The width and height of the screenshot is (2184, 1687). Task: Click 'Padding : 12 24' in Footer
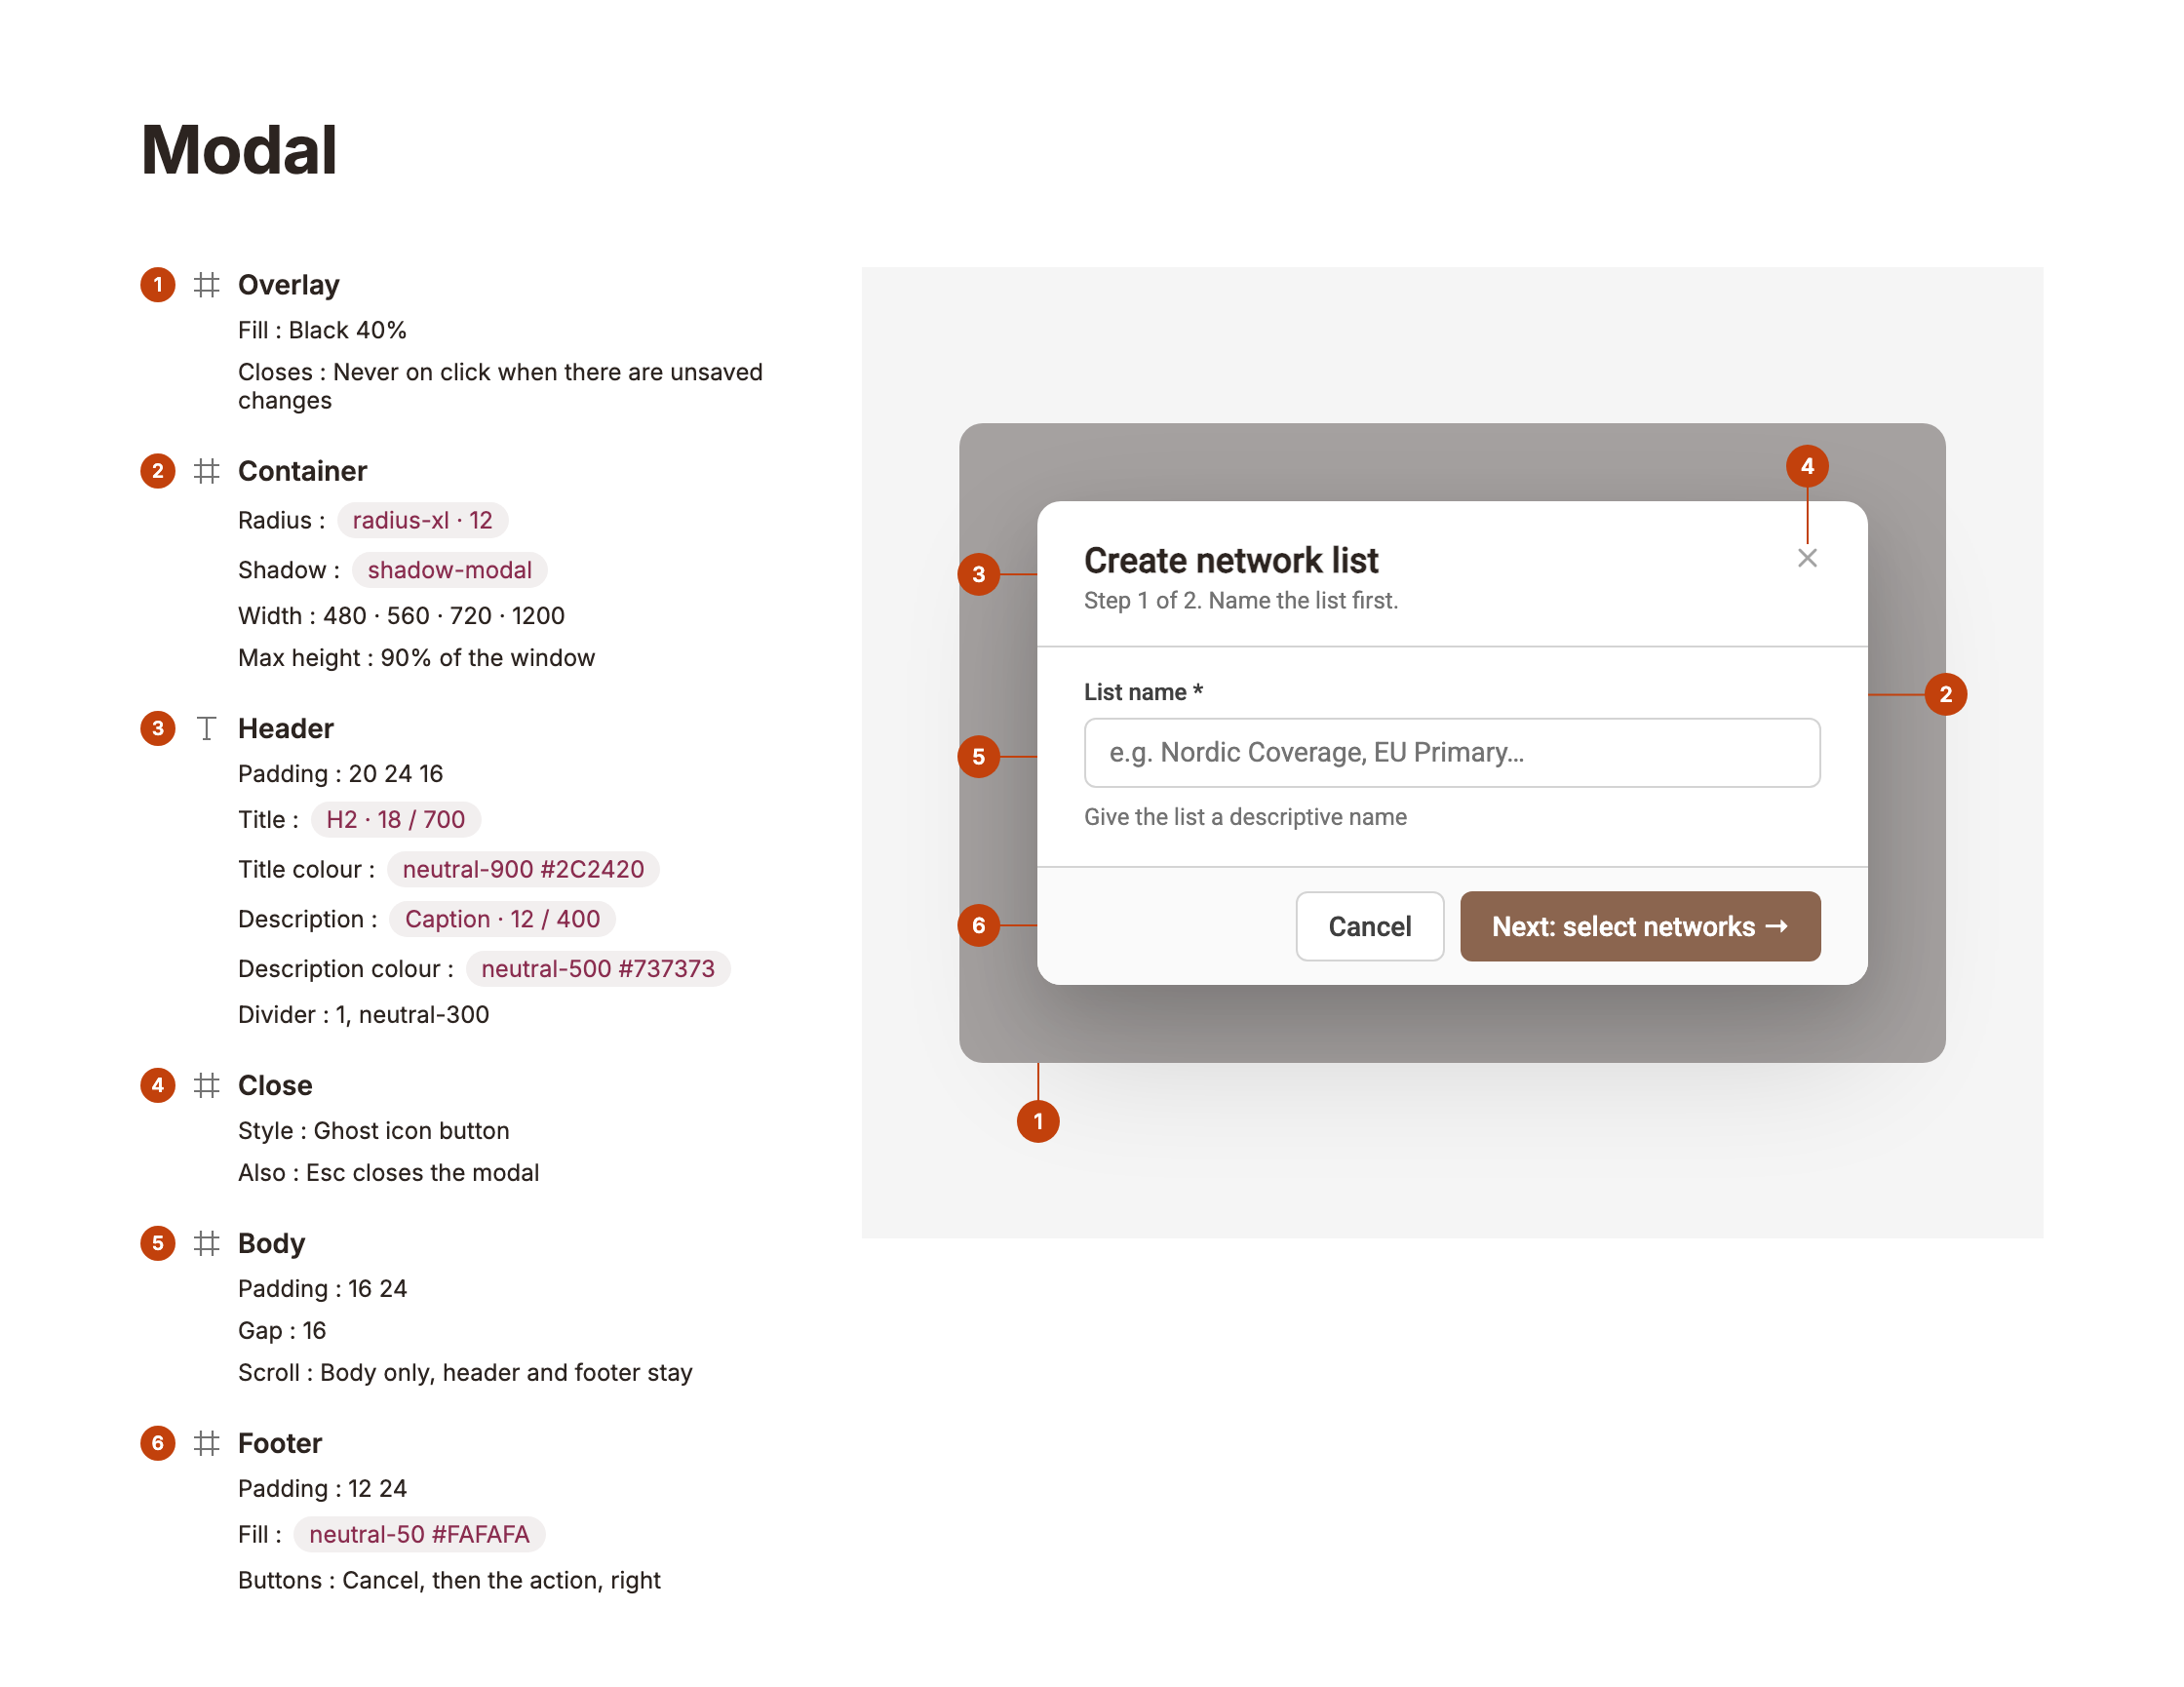point(322,1489)
